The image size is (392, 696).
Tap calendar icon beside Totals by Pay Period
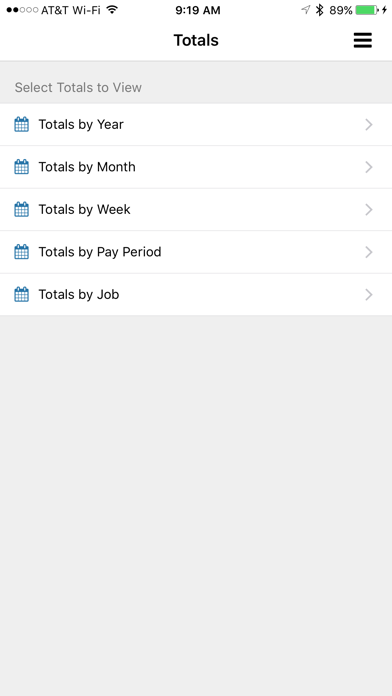[x=22, y=252]
